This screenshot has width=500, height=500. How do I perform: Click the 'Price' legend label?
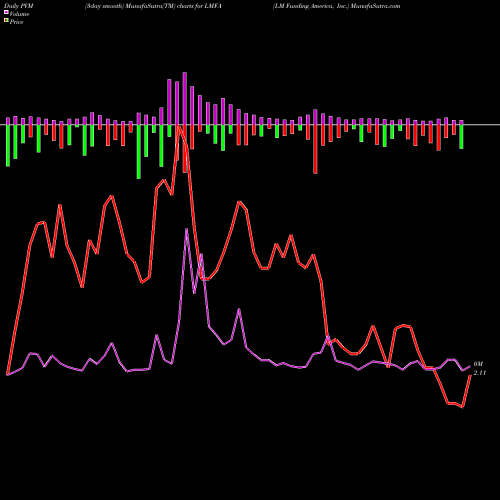tap(16, 22)
